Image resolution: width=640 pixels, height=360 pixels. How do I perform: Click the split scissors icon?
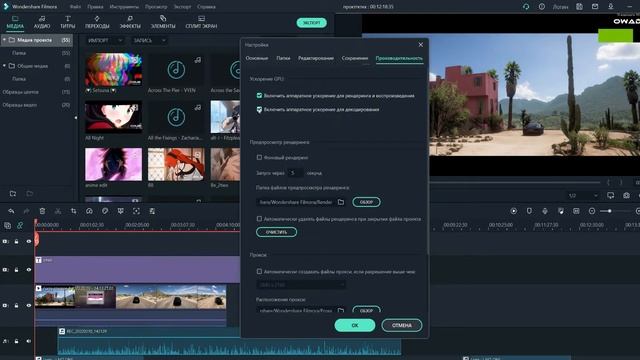58,211
